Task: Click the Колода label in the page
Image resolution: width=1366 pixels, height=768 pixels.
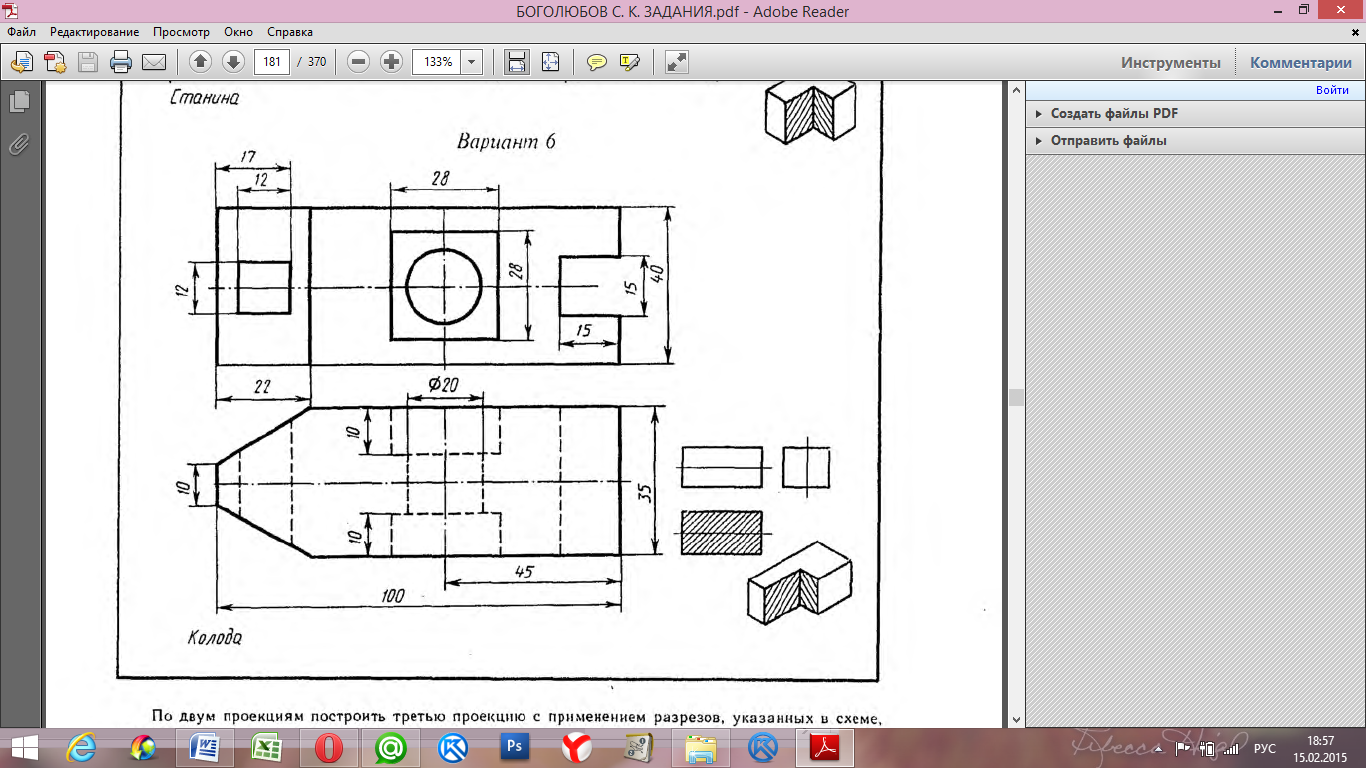Action: 214,637
